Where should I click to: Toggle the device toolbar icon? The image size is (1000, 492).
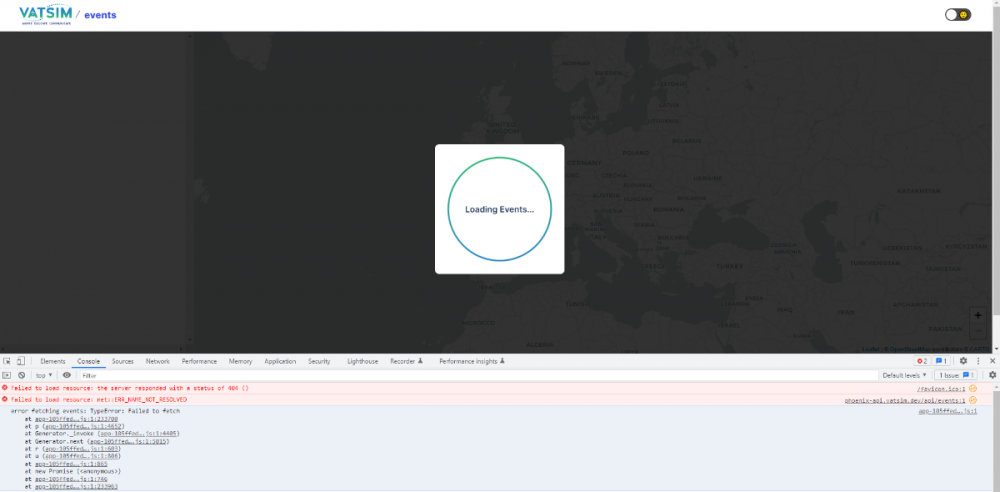click(x=21, y=361)
